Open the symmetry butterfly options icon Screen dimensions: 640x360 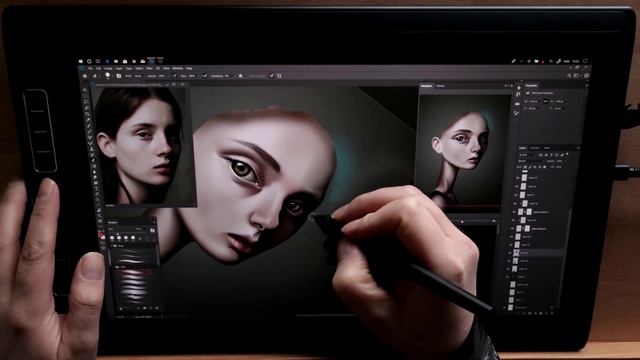click(x=279, y=76)
